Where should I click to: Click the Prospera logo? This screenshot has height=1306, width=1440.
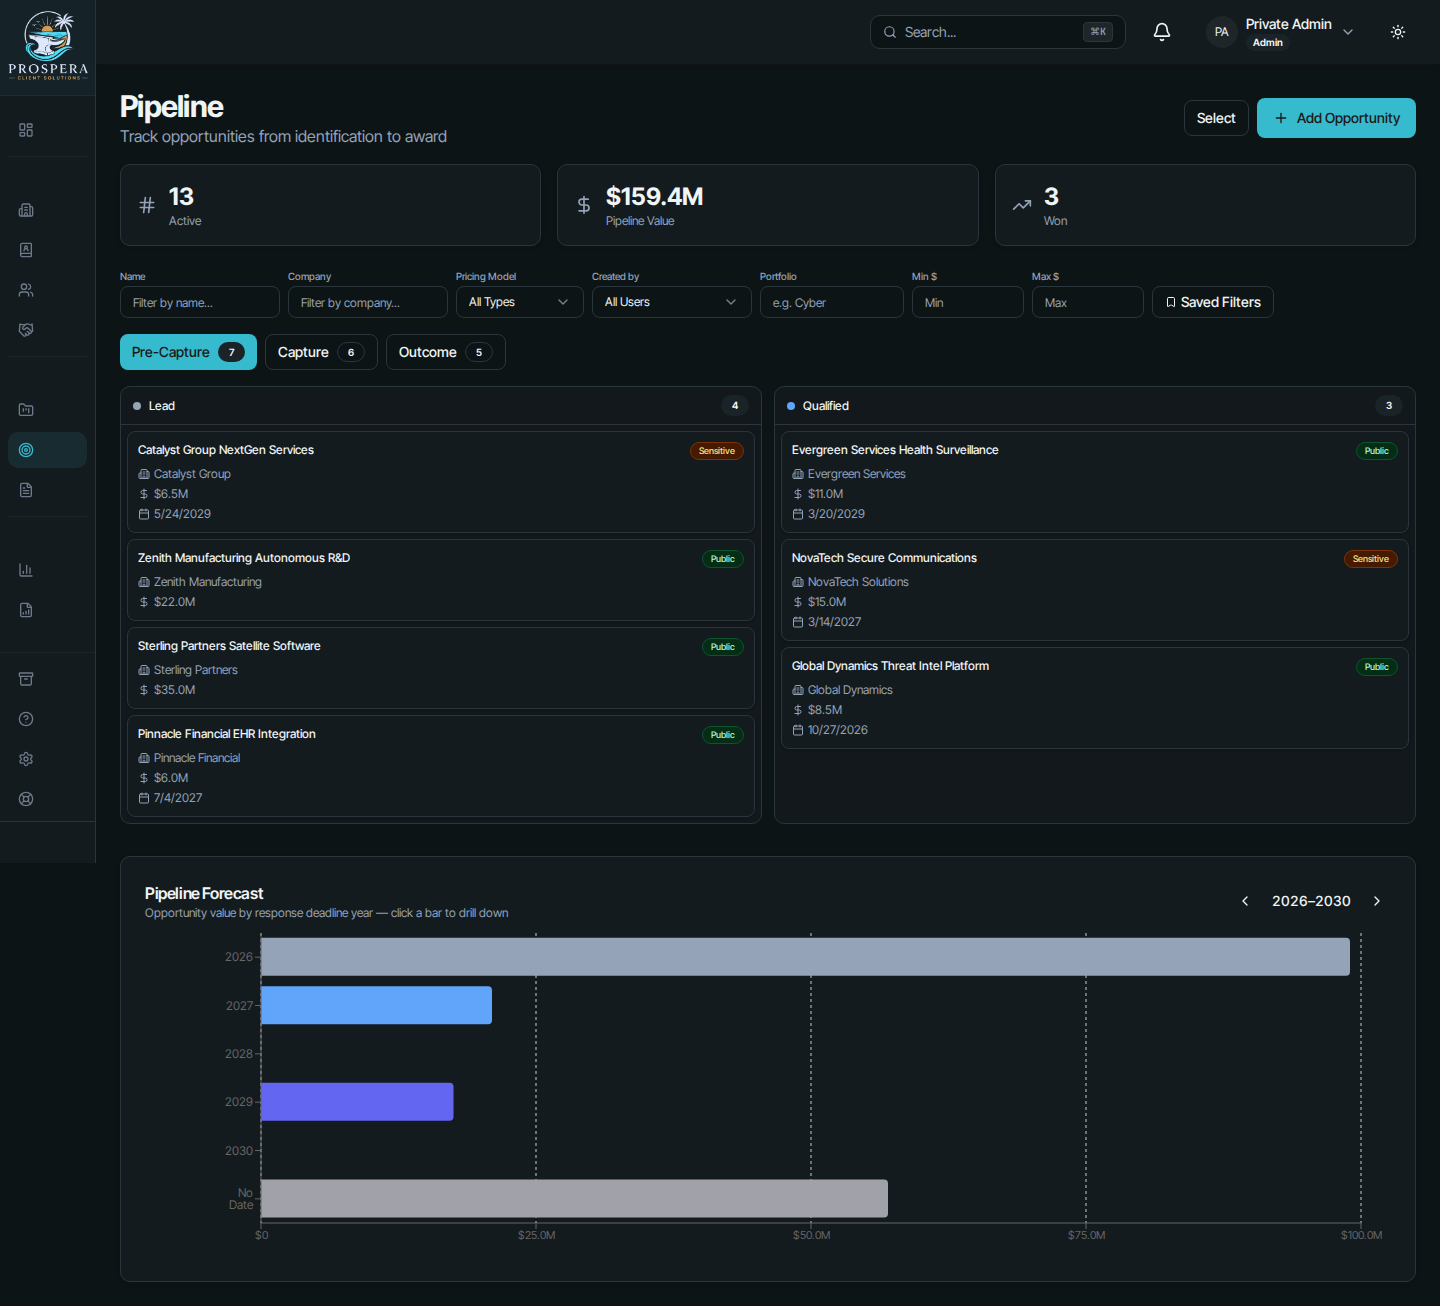pos(48,46)
